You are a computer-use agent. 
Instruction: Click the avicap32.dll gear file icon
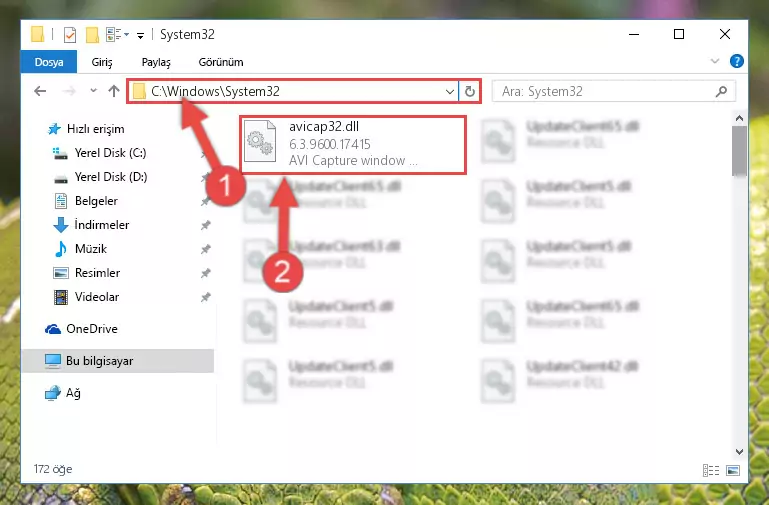pos(260,142)
